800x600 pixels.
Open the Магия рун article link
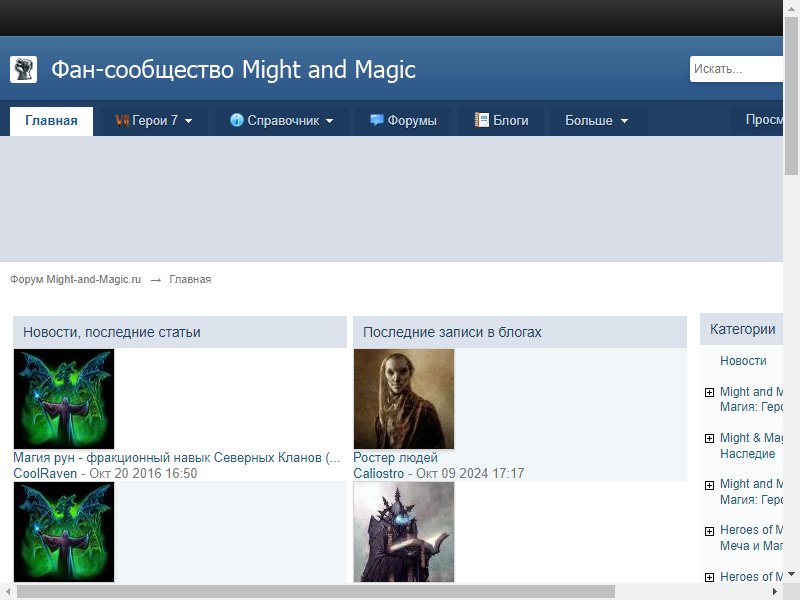point(177,458)
